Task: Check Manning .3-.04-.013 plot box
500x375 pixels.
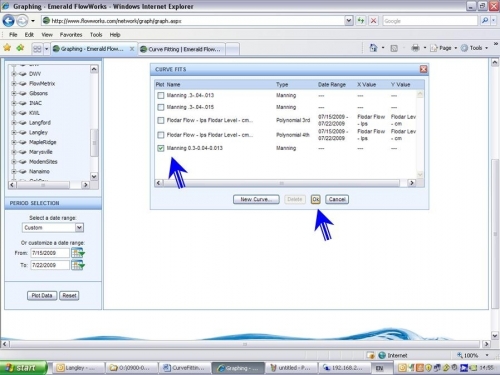Action: click(x=161, y=96)
